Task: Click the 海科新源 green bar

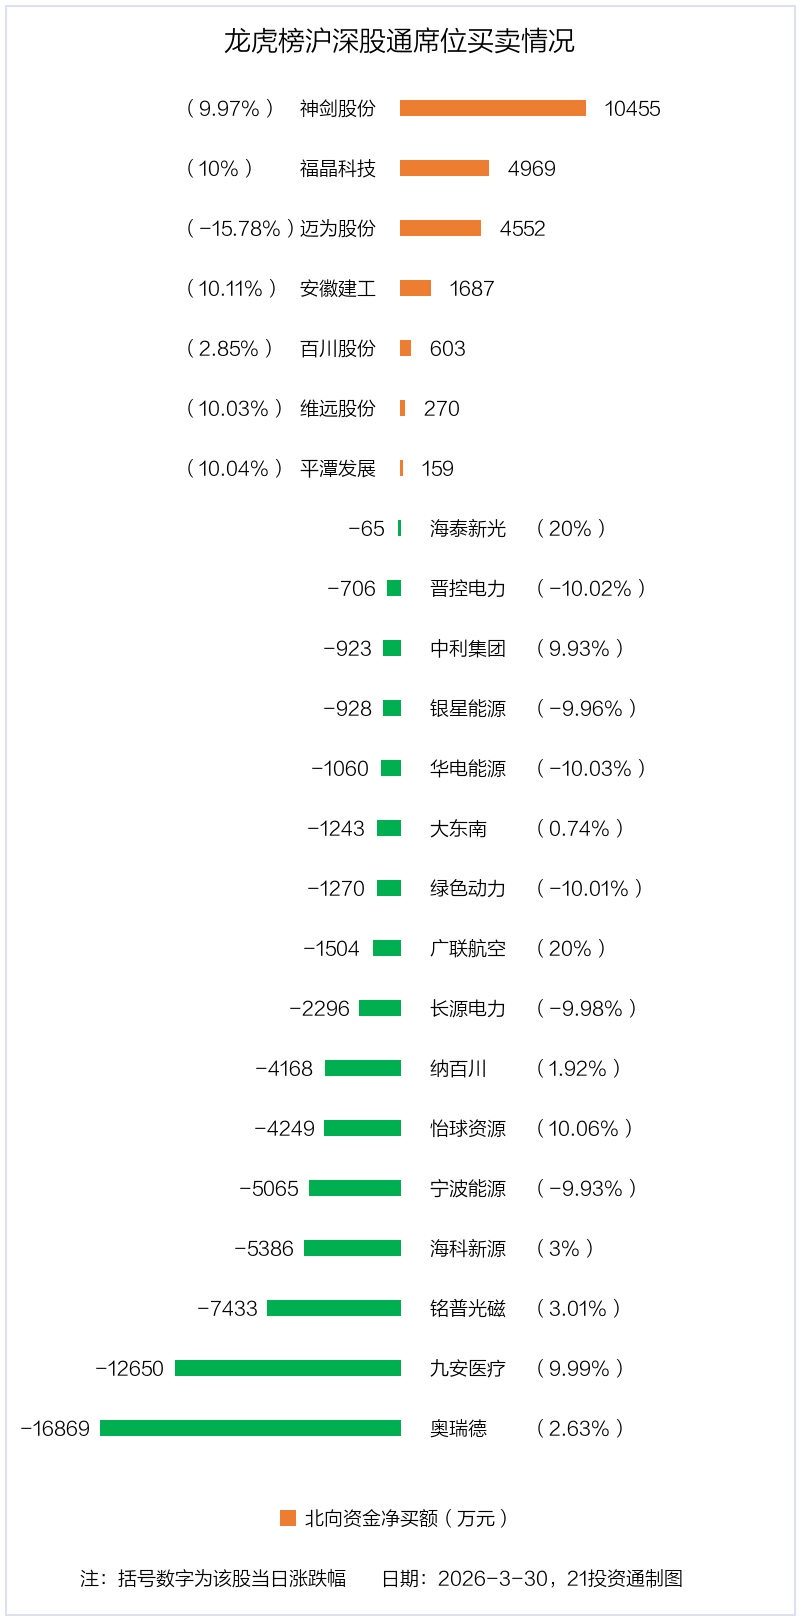Action: (x=352, y=1248)
